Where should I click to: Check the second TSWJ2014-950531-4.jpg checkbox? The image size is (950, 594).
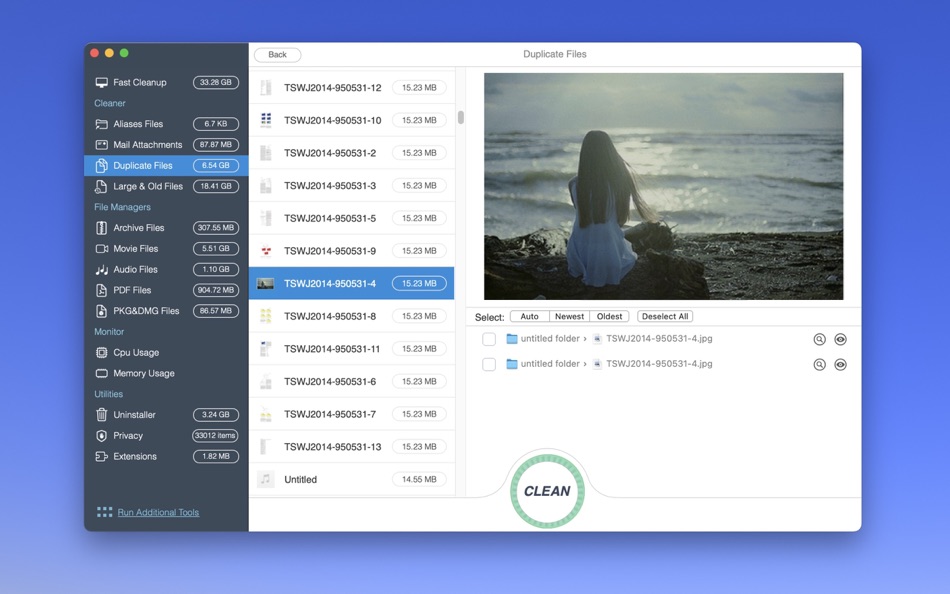click(489, 364)
